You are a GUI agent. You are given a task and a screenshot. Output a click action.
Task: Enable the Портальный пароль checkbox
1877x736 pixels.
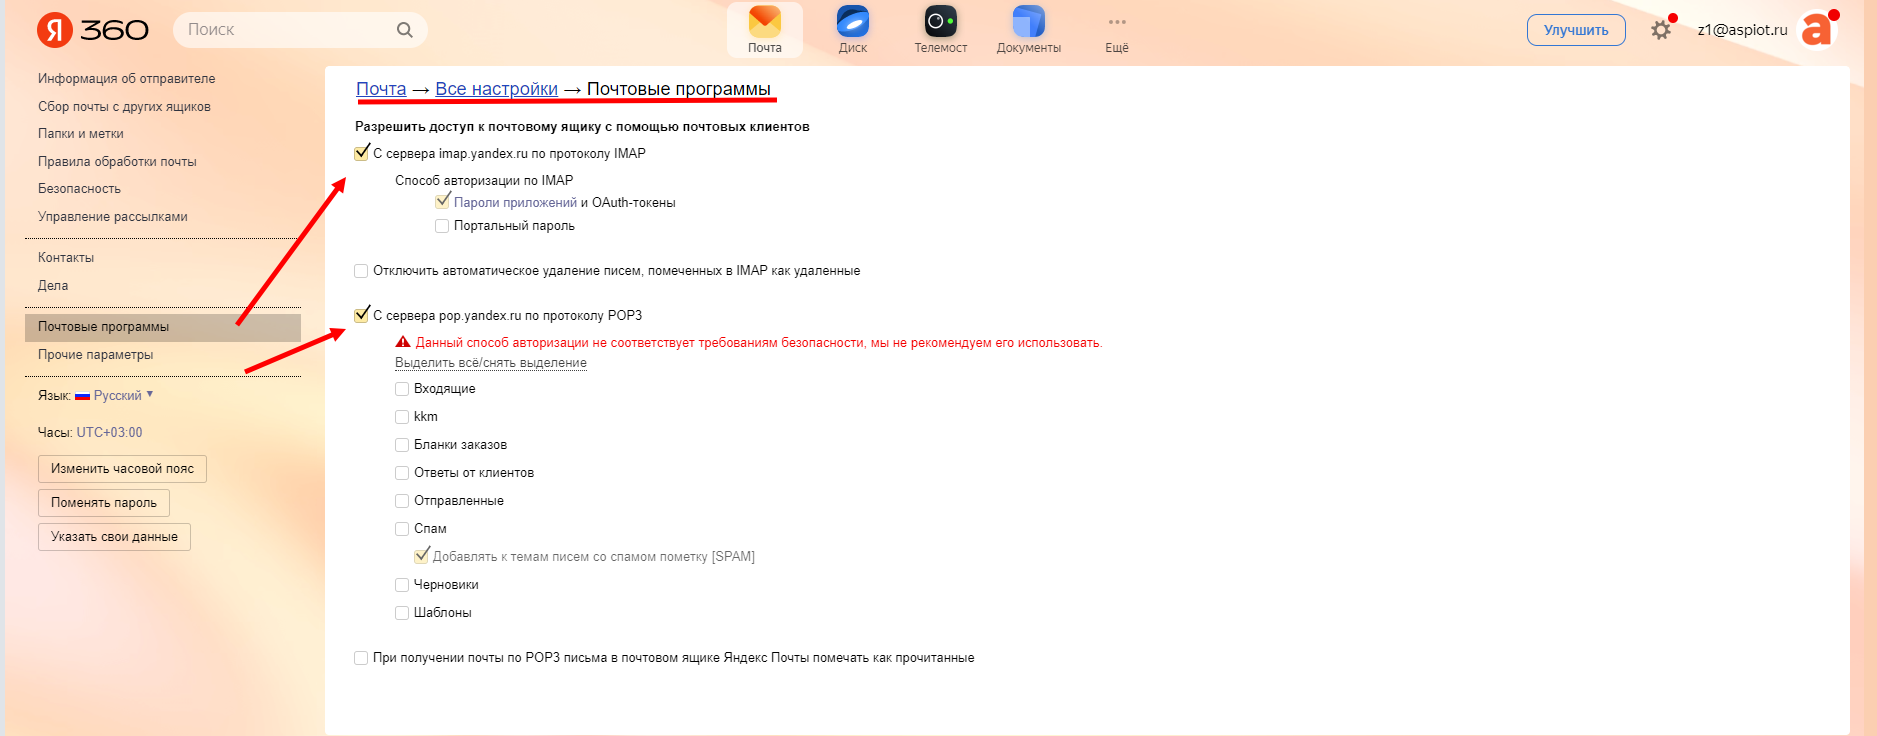point(442,226)
